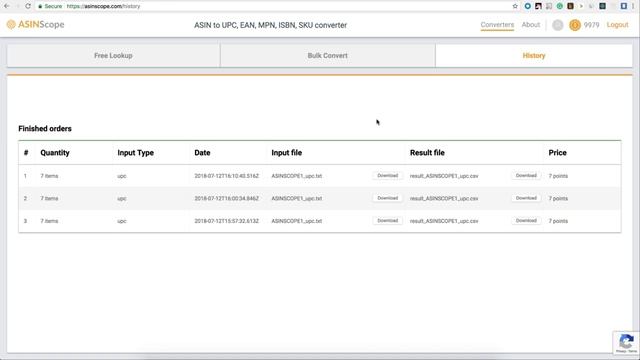This screenshot has width=640, height=360.
Task: Download result file for order 3
Action: pos(526,220)
